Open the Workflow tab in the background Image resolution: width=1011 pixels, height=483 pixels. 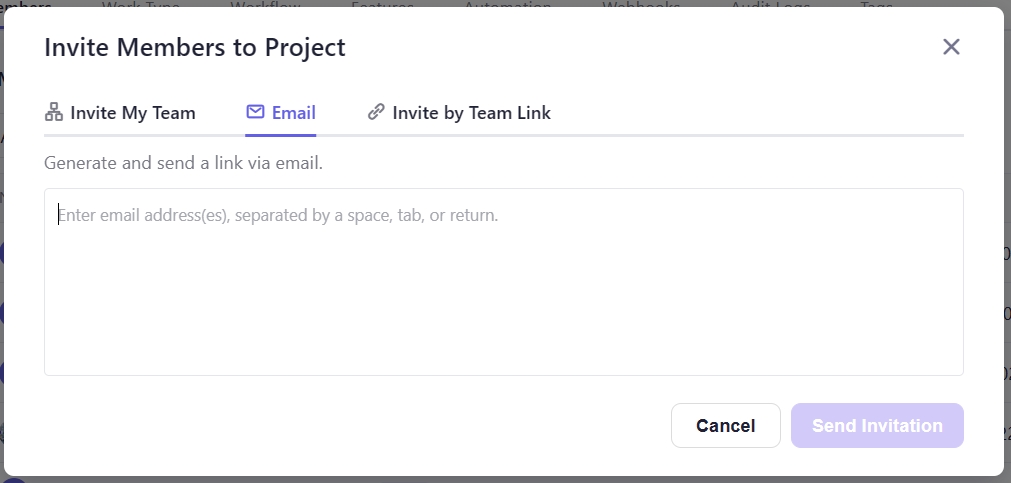point(265,4)
